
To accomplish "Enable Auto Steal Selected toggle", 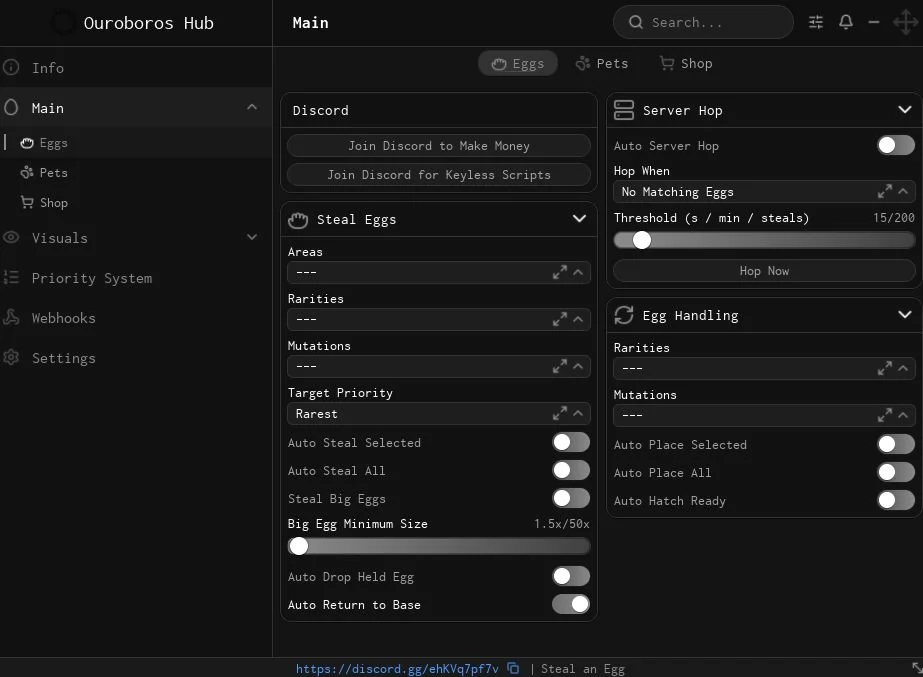I will (571, 442).
